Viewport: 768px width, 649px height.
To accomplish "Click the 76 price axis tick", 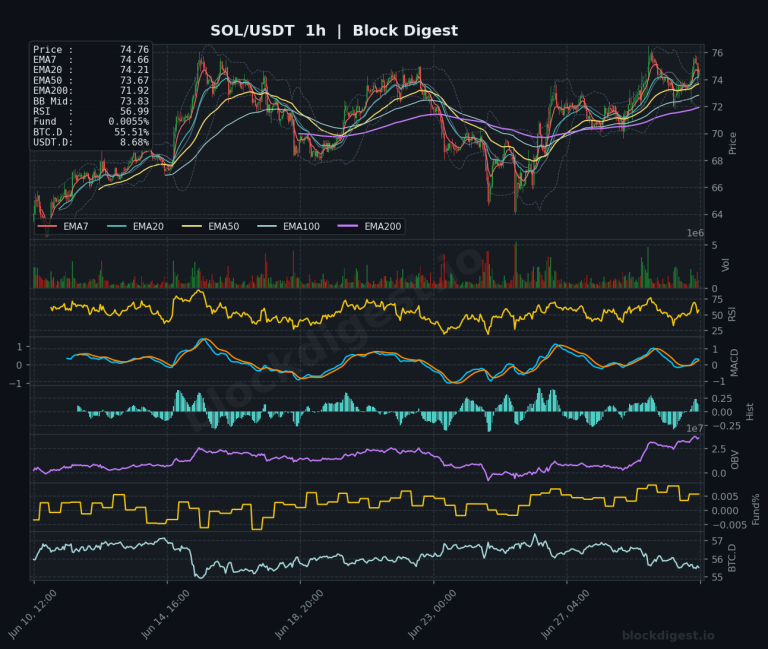I will click(x=716, y=53).
